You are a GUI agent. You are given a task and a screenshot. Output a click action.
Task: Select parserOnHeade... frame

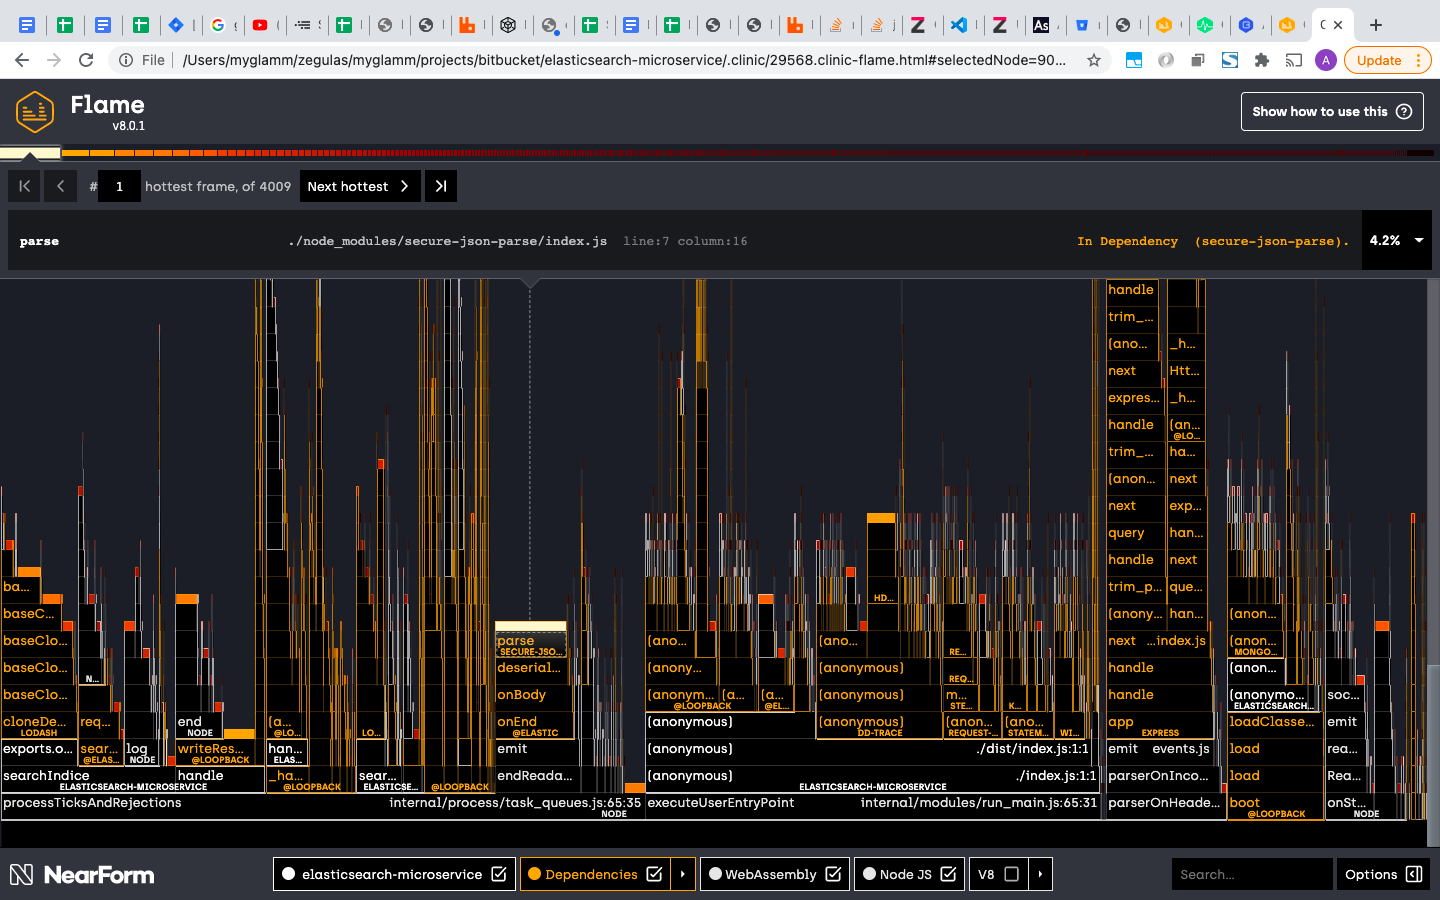(x=1165, y=803)
